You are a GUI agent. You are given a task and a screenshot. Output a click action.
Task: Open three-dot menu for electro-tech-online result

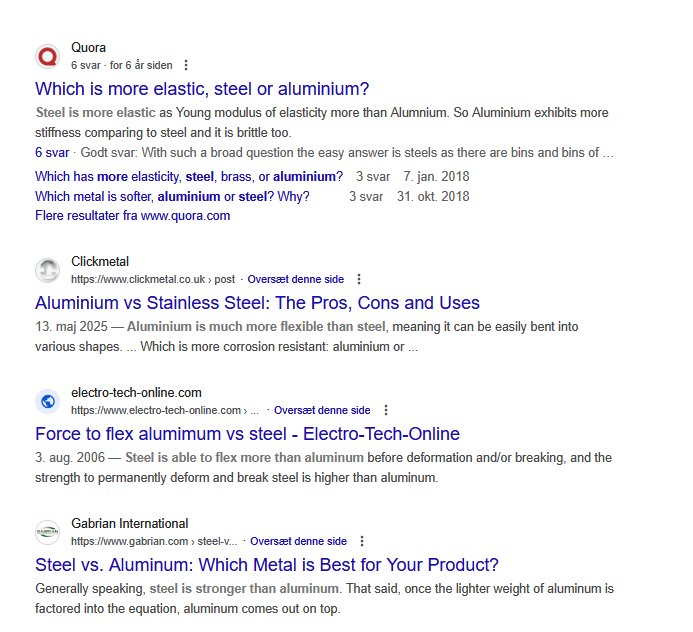click(x=386, y=410)
